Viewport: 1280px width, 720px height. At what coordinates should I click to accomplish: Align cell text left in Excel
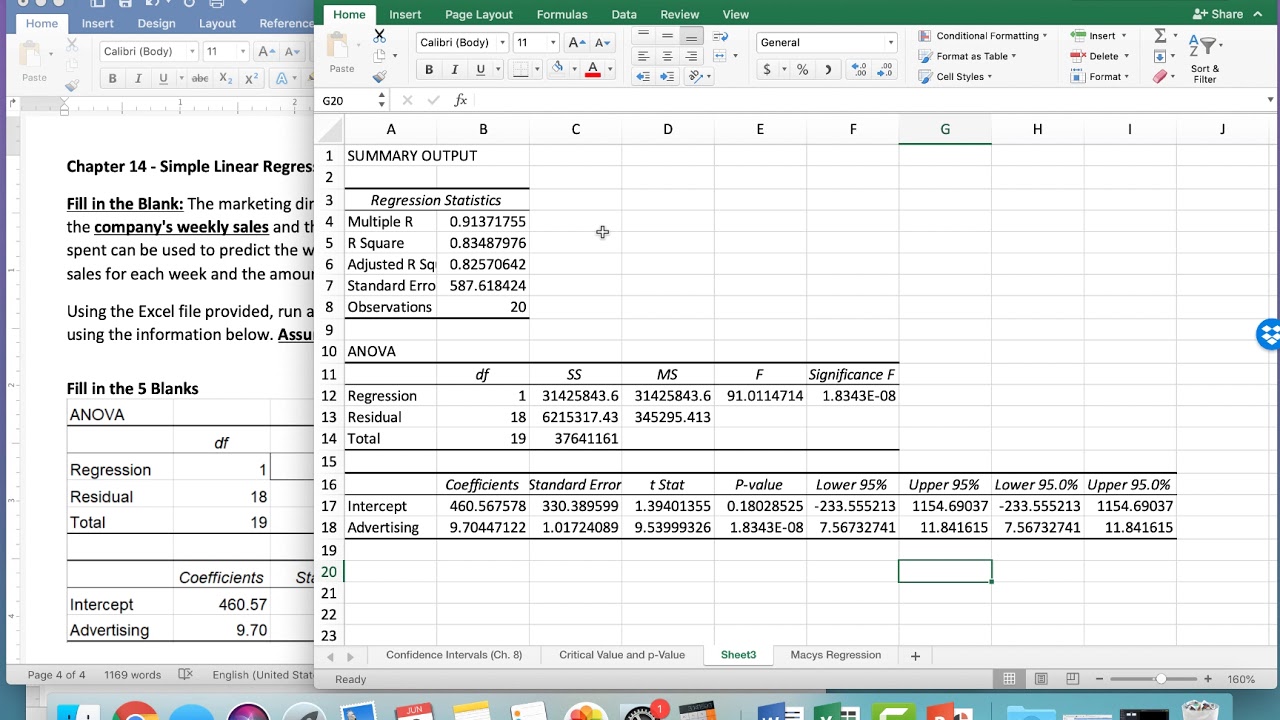coord(643,56)
